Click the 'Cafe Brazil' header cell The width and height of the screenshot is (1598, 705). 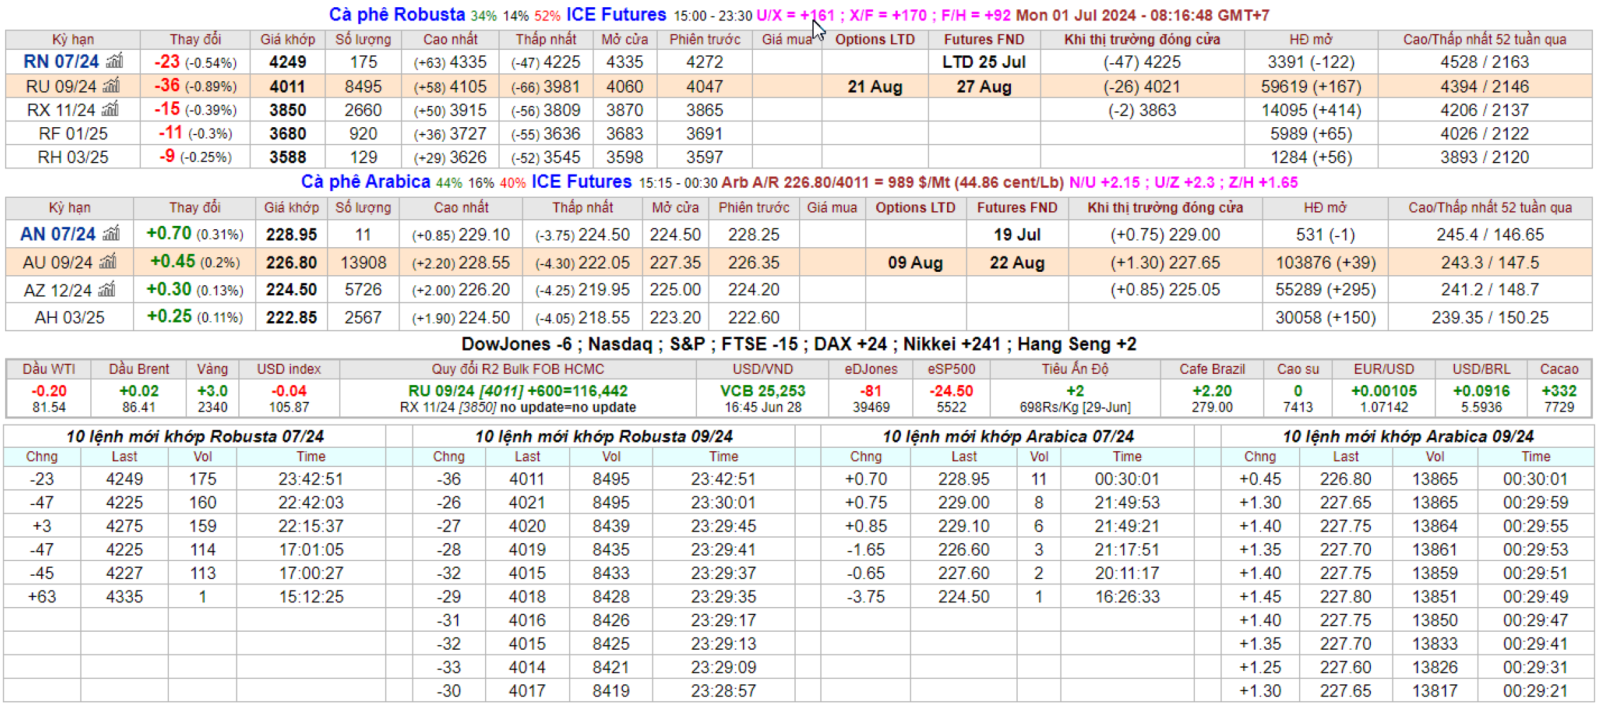click(x=1212, y=369)
